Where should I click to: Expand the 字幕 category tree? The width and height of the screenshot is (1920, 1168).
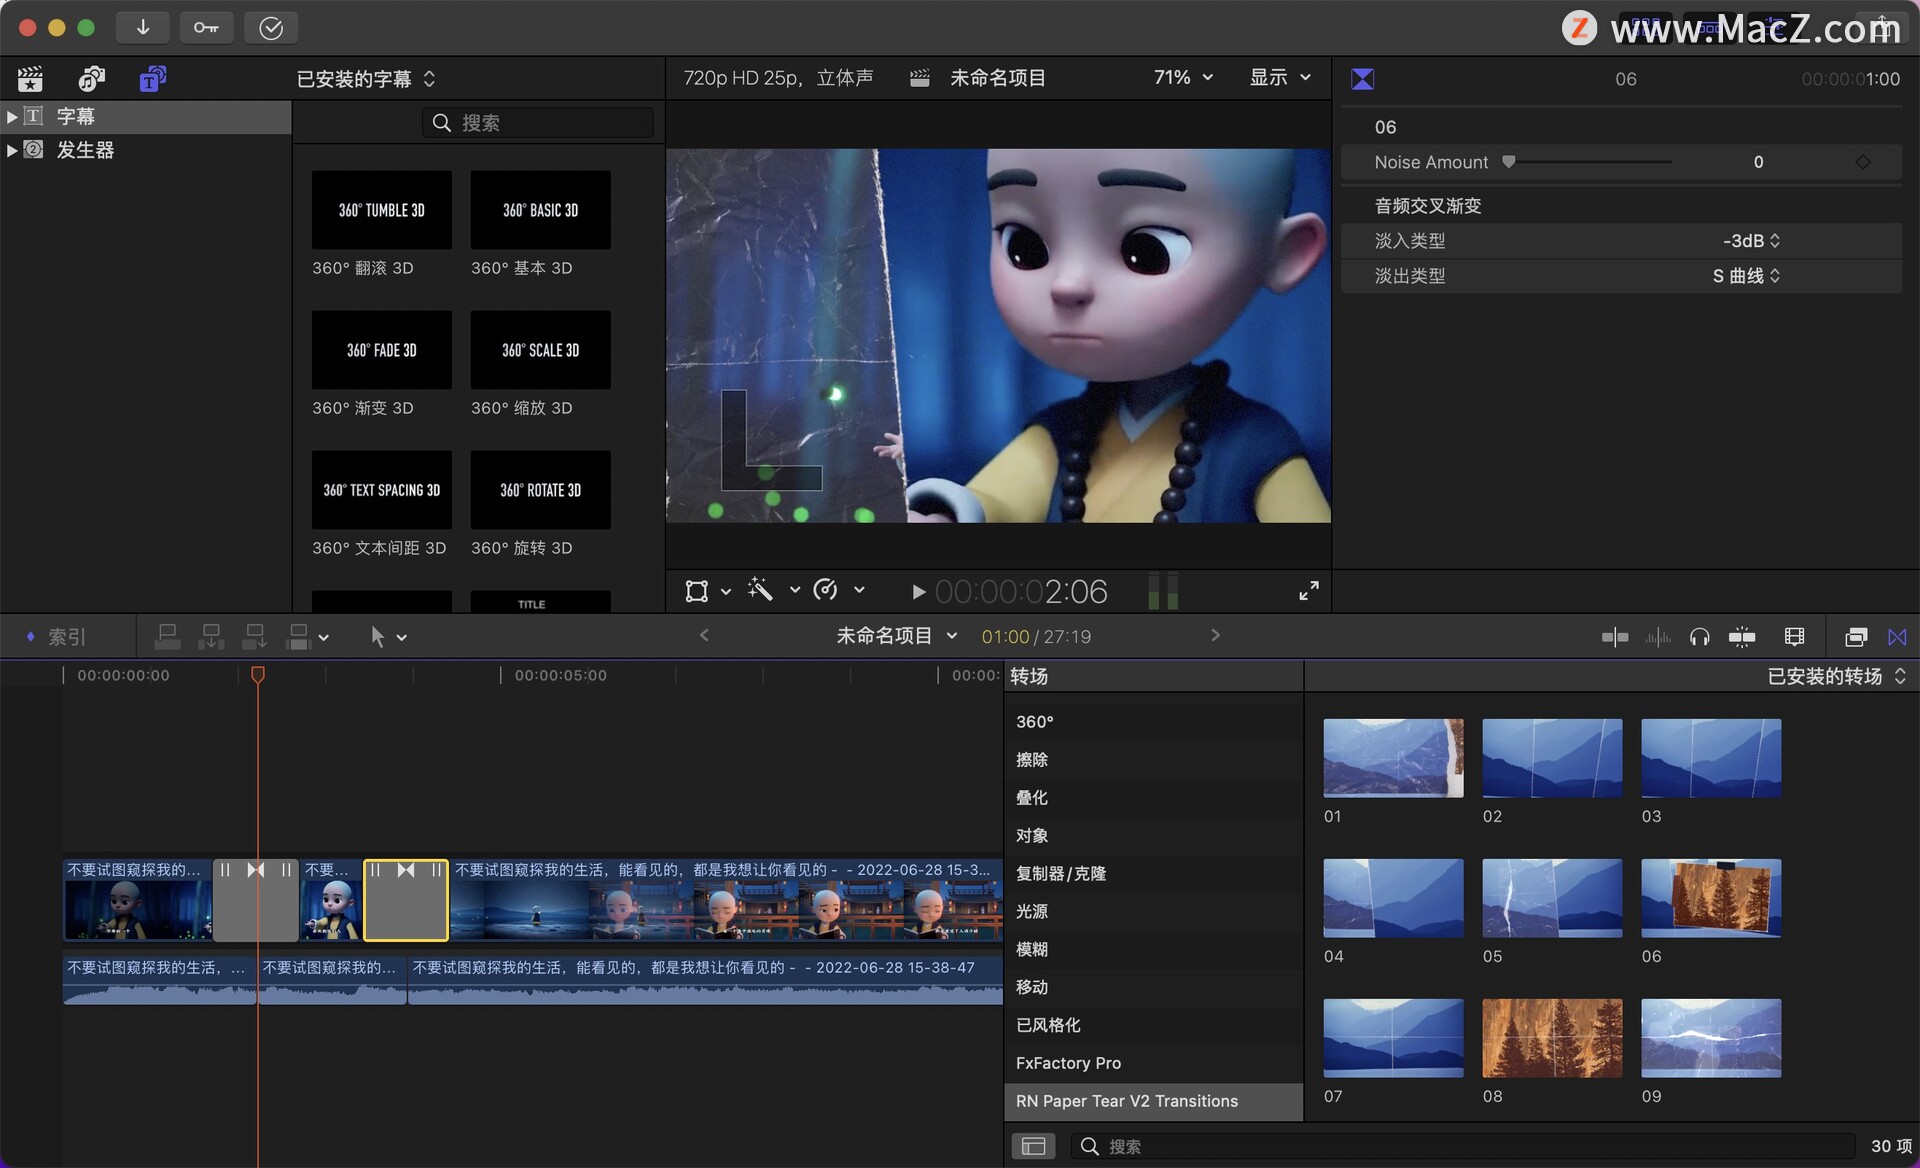12,116
